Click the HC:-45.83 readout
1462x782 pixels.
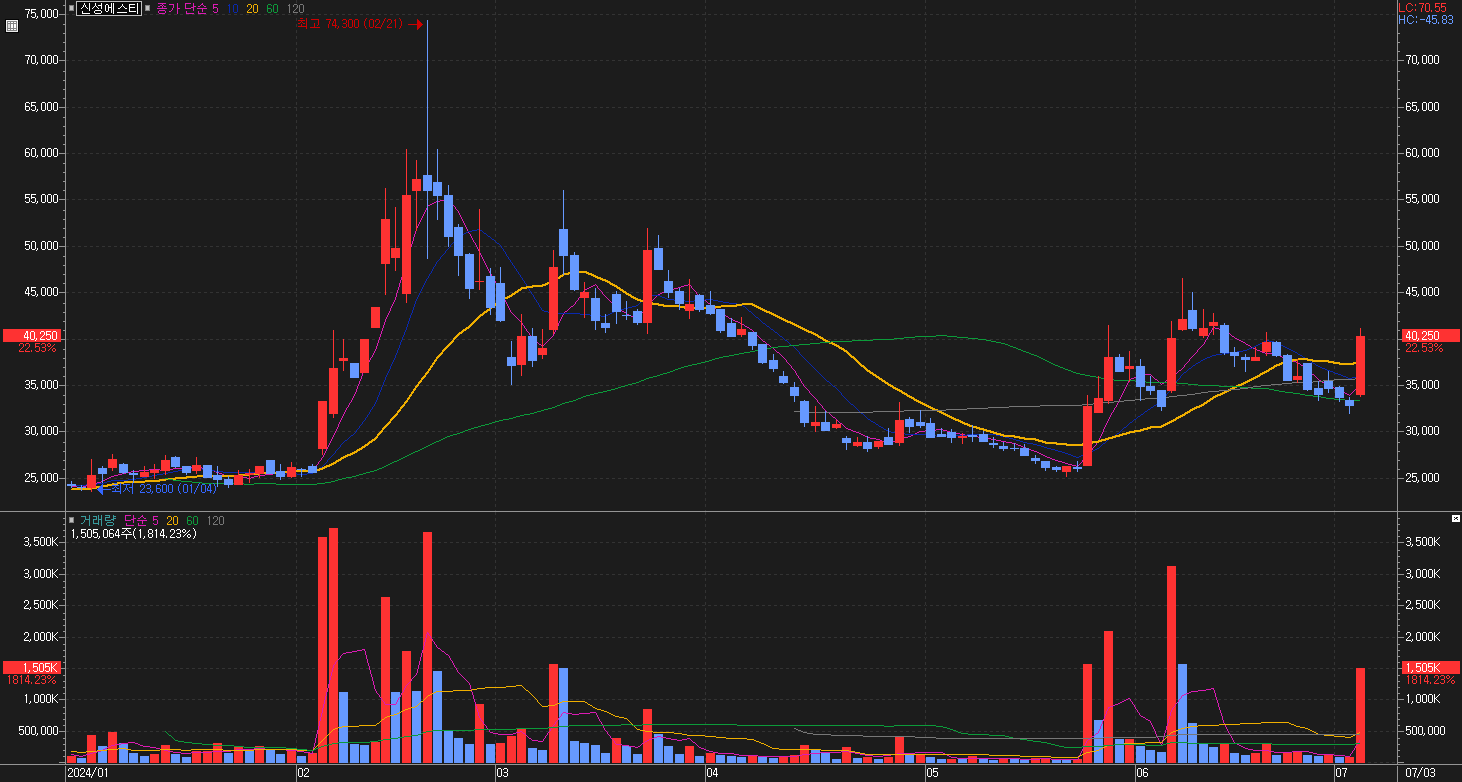click(x=1426, y=20)
